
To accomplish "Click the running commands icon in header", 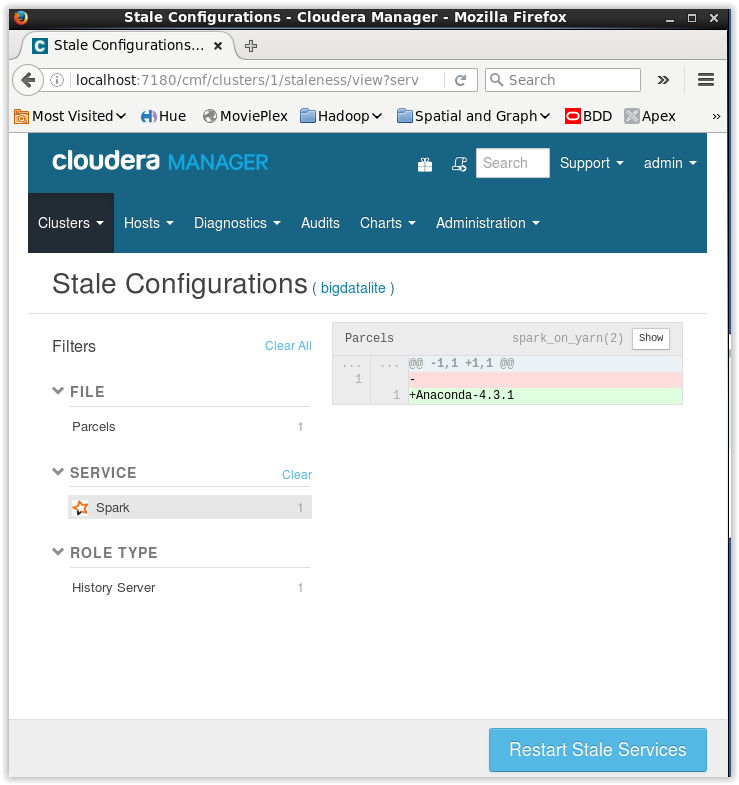I will 459,164.
